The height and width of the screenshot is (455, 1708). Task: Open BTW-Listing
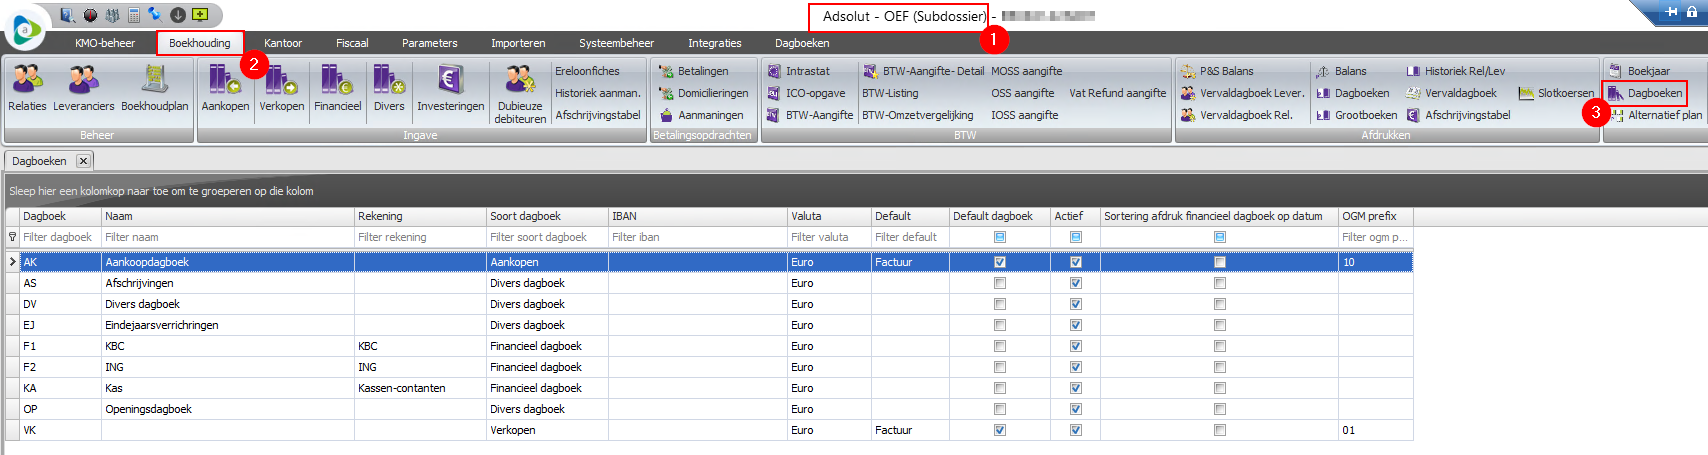point(890,93)
